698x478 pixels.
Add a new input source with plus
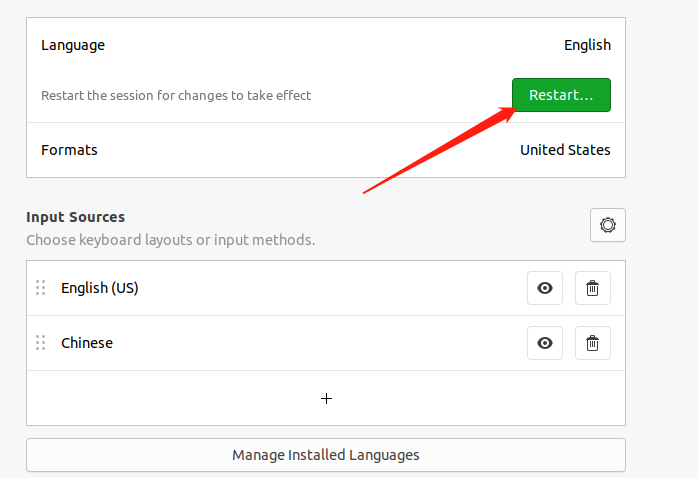pyautogui.click(x=326, y=398)
